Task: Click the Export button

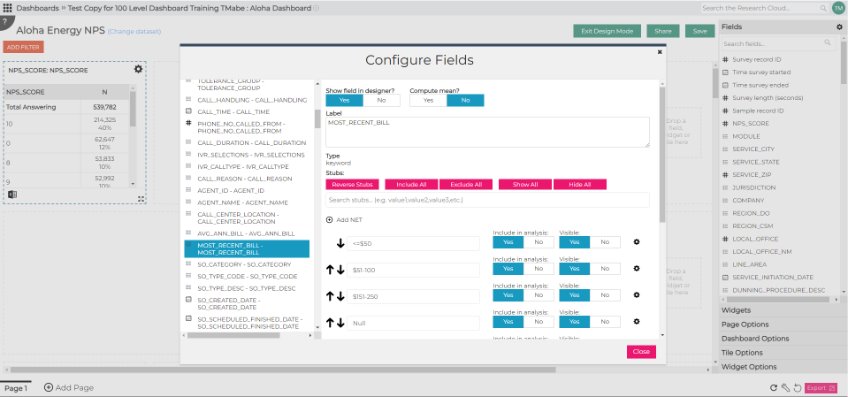Action: pos(821,388)
